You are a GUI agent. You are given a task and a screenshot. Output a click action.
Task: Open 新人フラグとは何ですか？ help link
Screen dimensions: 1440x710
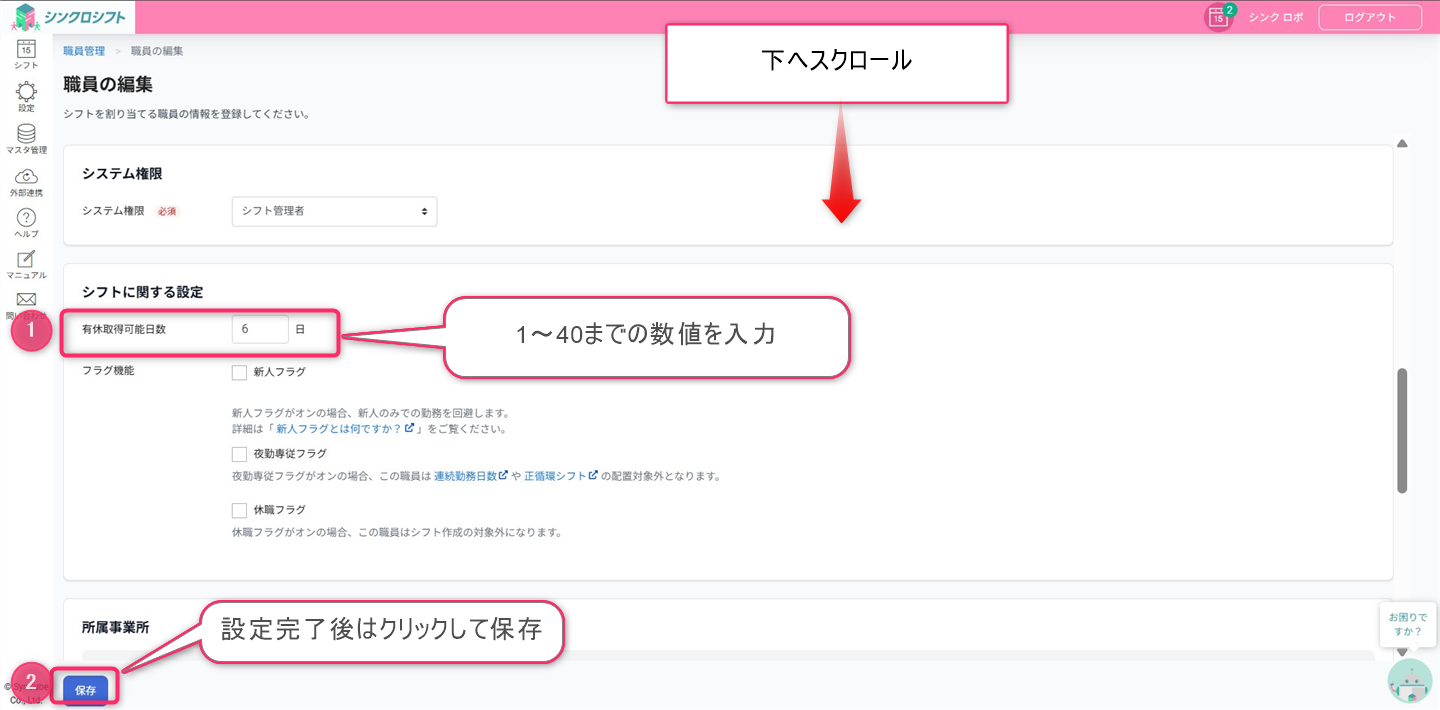346,428
